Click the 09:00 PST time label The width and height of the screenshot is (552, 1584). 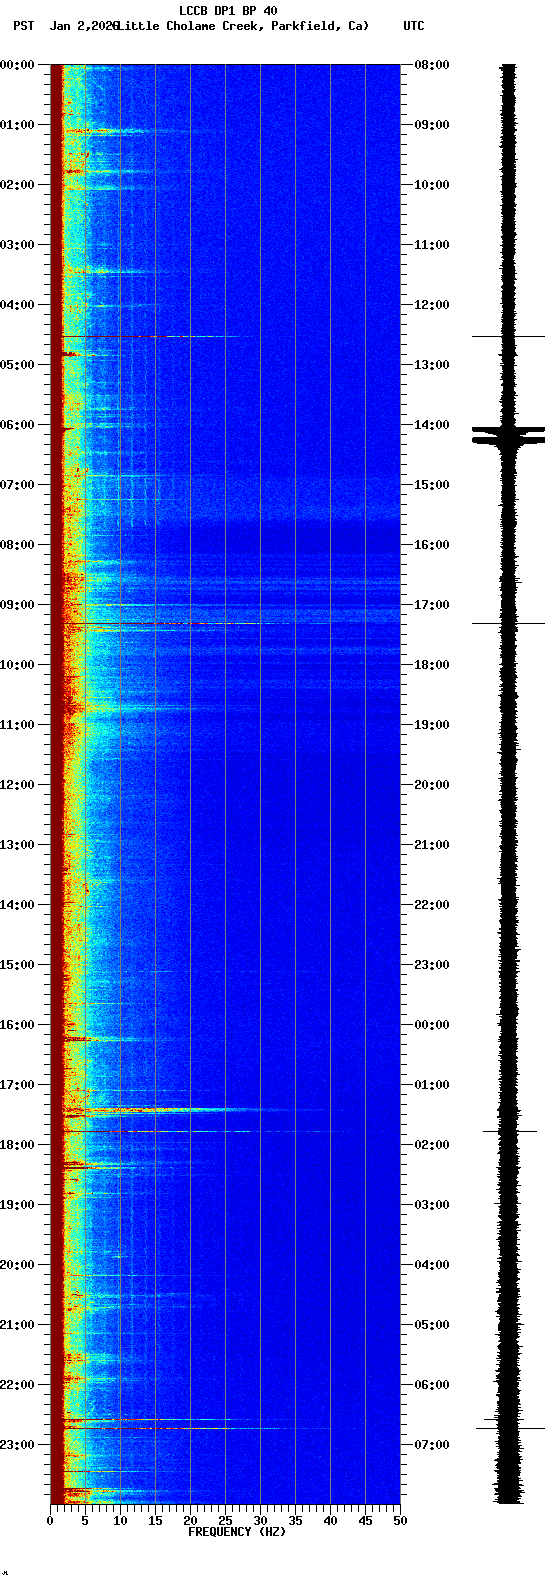[x=17, y=605]
